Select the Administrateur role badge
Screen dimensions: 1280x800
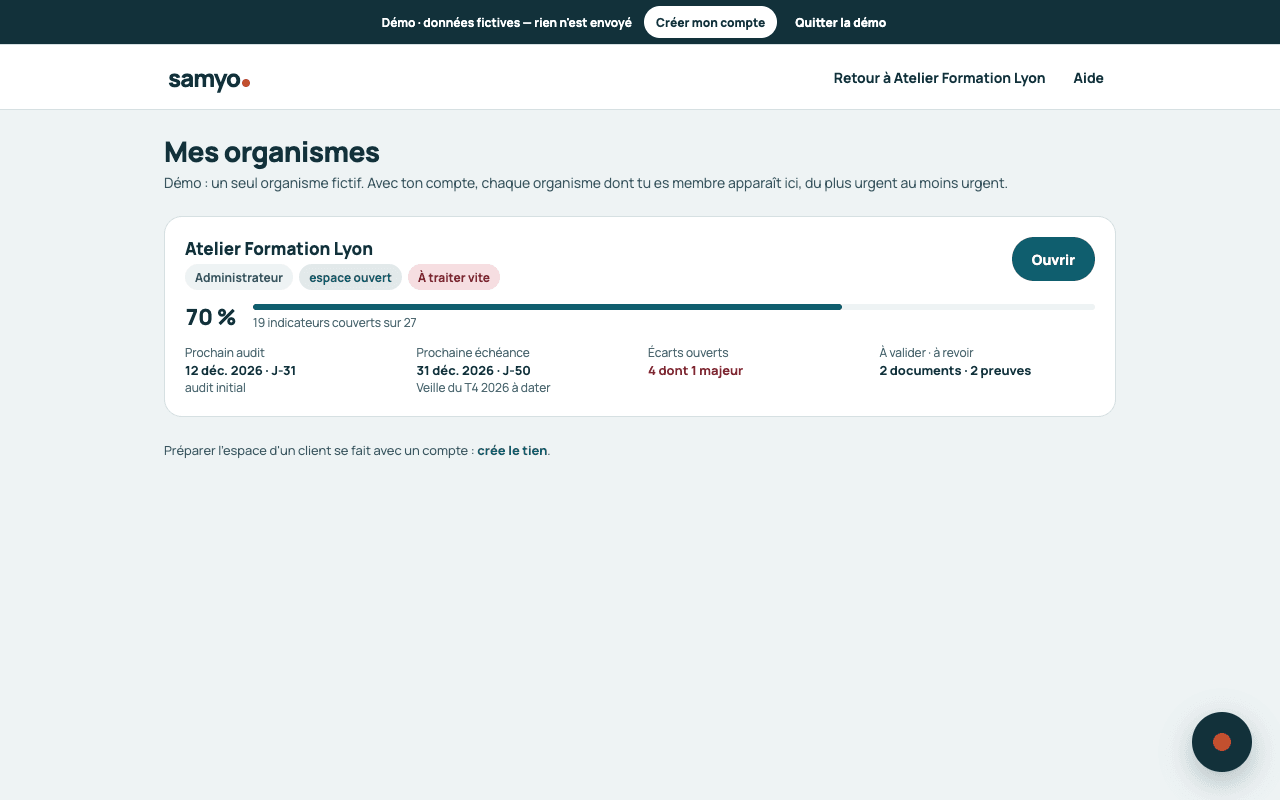[x=239, y=277]
